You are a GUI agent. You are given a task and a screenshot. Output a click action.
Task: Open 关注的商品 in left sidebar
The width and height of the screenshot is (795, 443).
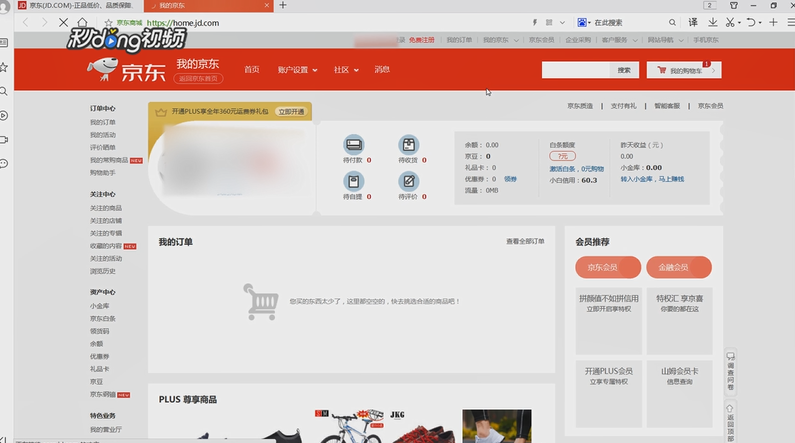coord(106,208)
